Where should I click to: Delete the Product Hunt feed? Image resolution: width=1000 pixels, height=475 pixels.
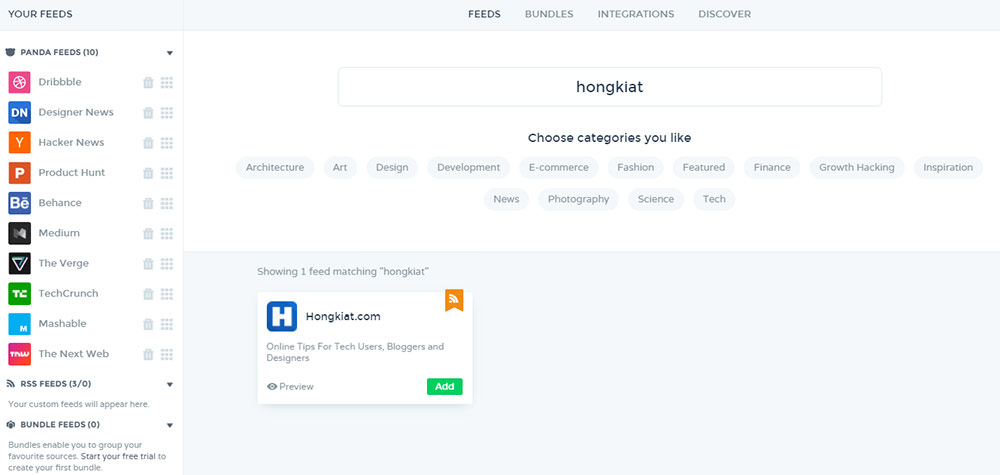(x=148, y=173)
